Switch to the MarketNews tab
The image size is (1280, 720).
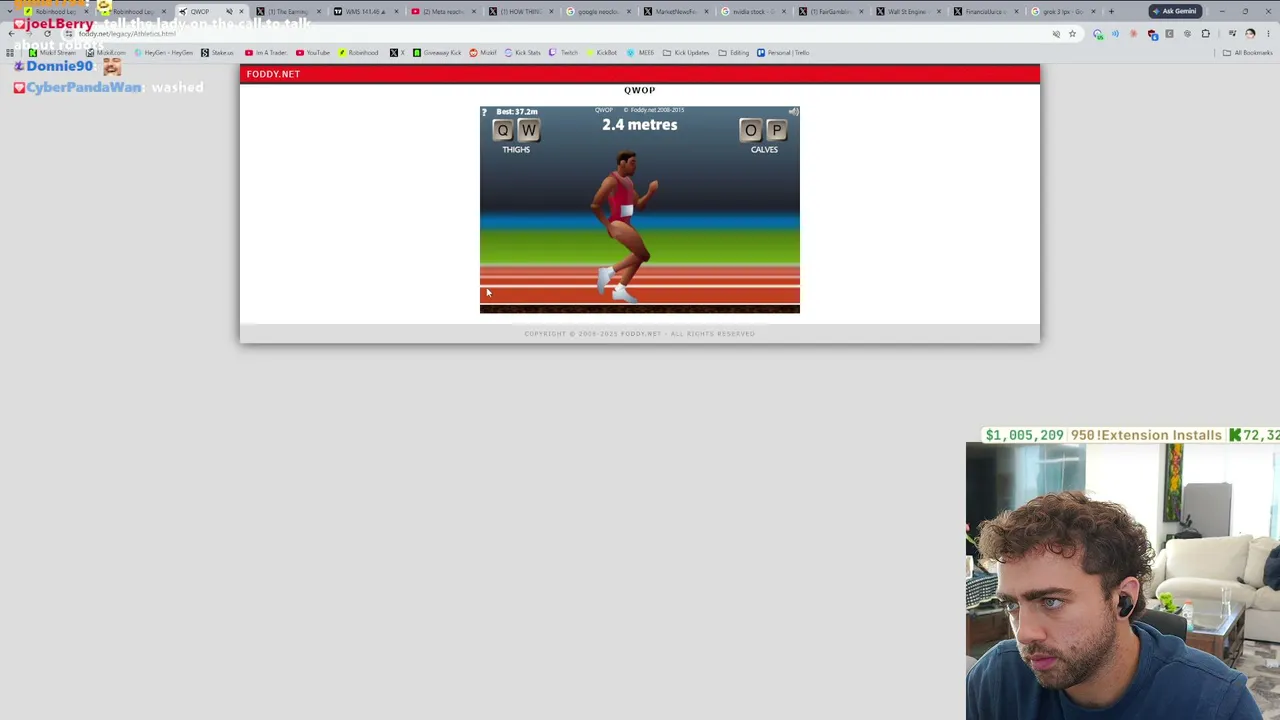(677, 12)
